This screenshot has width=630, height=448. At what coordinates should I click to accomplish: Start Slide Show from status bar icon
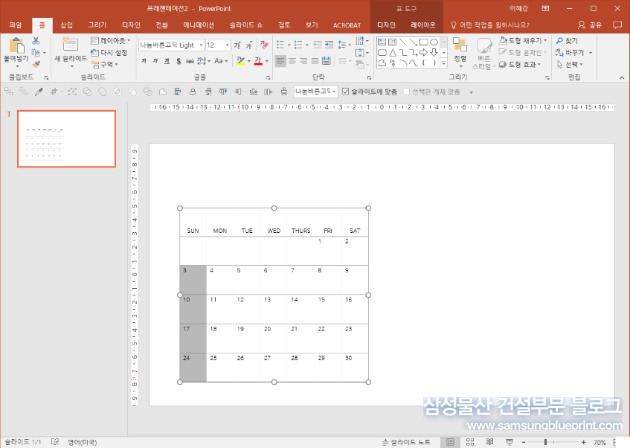(x=509, y=442)
